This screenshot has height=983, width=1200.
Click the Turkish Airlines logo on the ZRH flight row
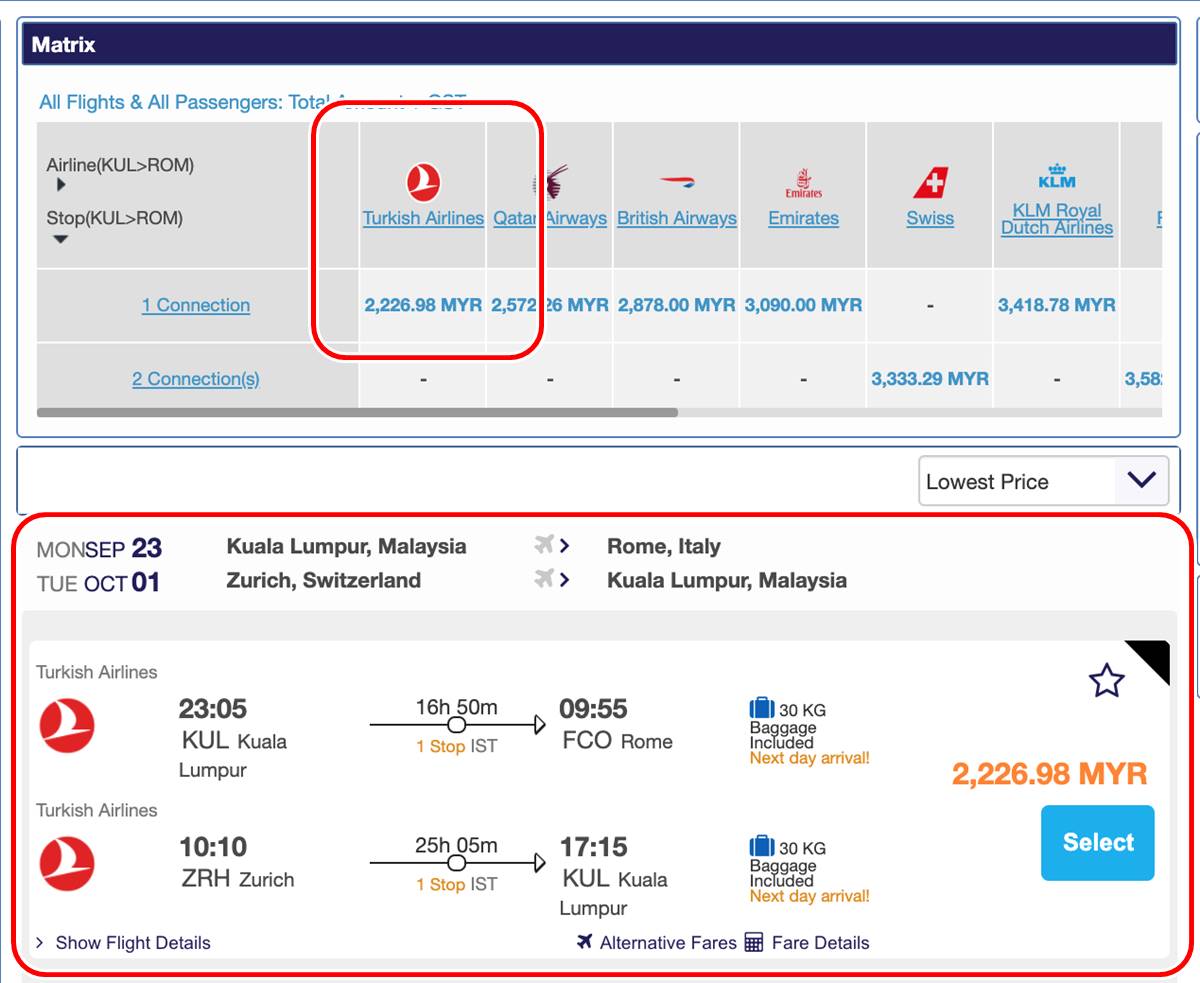67,864
